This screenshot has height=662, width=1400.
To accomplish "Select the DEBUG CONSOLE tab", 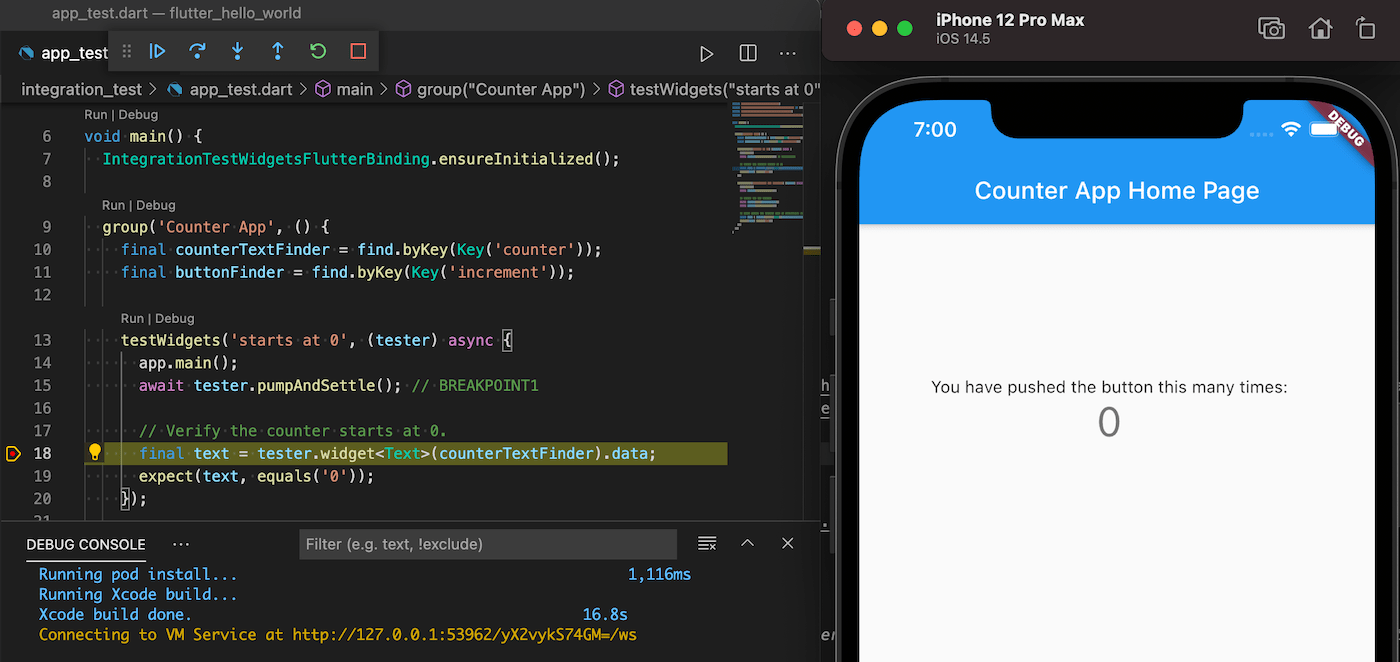I will coord(85,544).
